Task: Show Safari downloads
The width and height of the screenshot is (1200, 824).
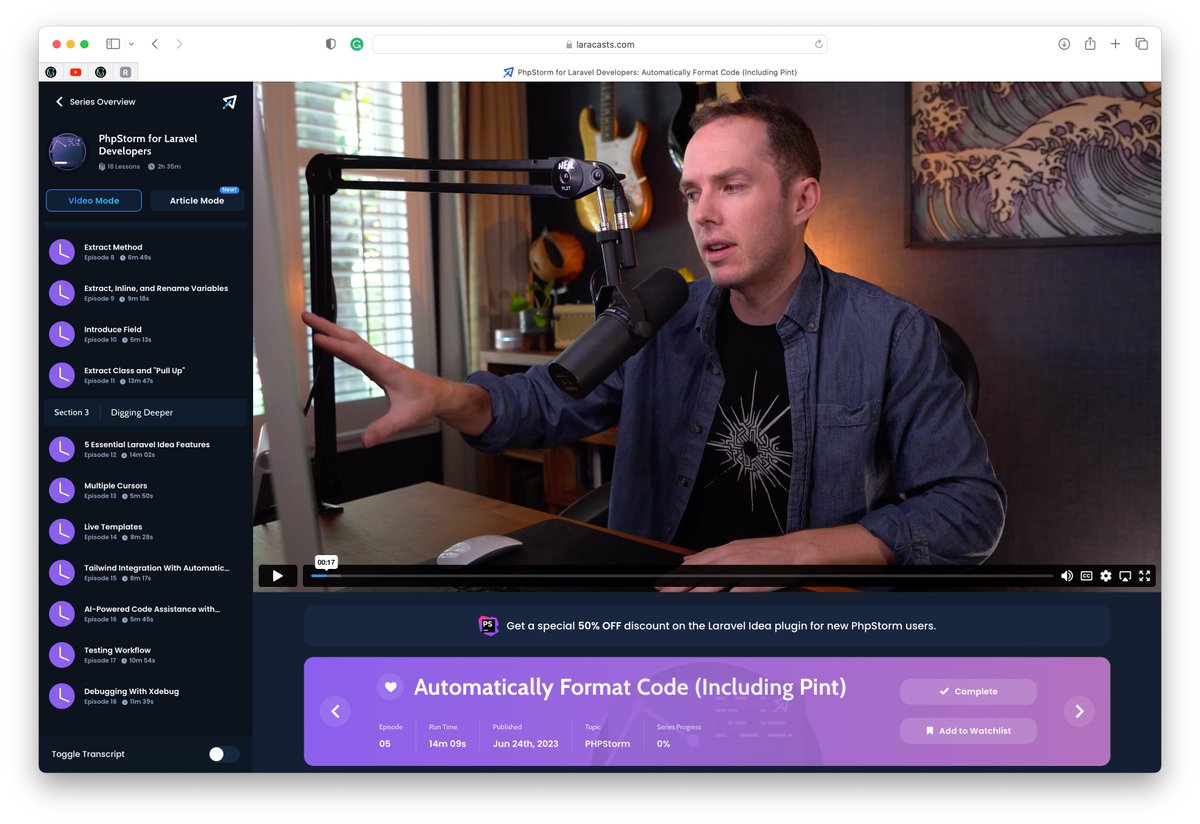Action: [1064, 44]
